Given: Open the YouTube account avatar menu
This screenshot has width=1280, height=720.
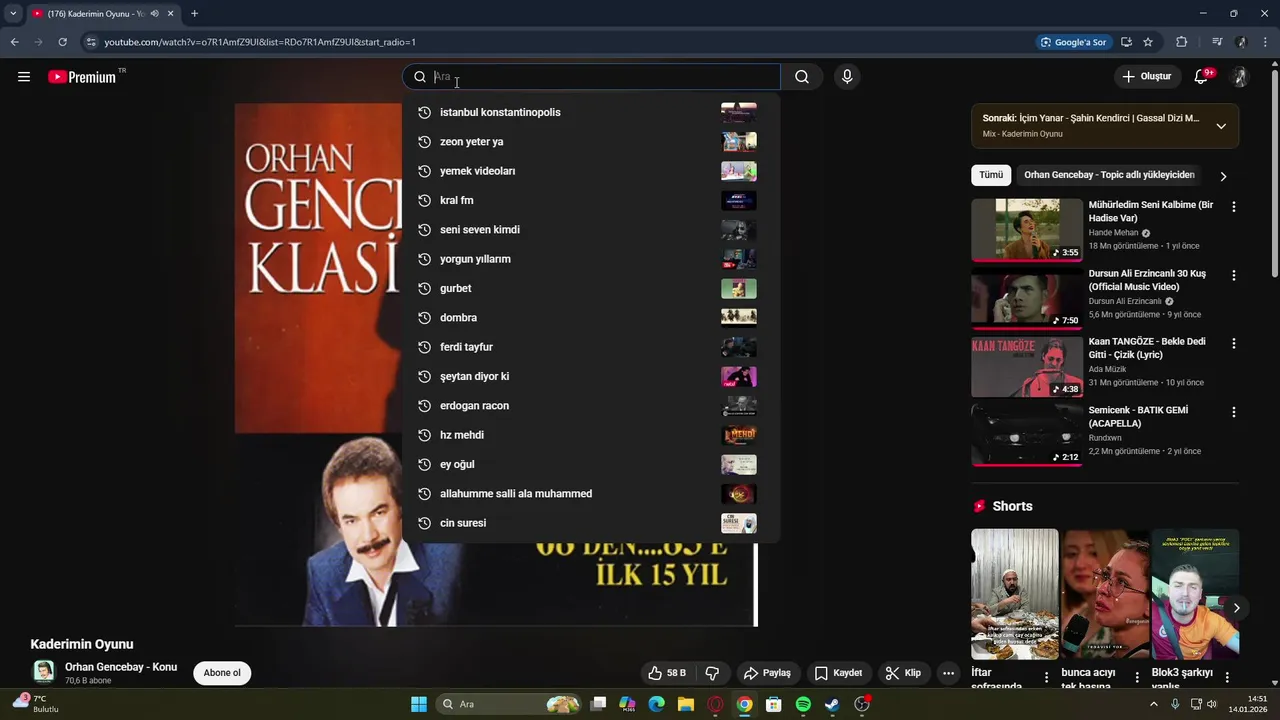Looking at the screenshot, I should (x=1240, y=77).
